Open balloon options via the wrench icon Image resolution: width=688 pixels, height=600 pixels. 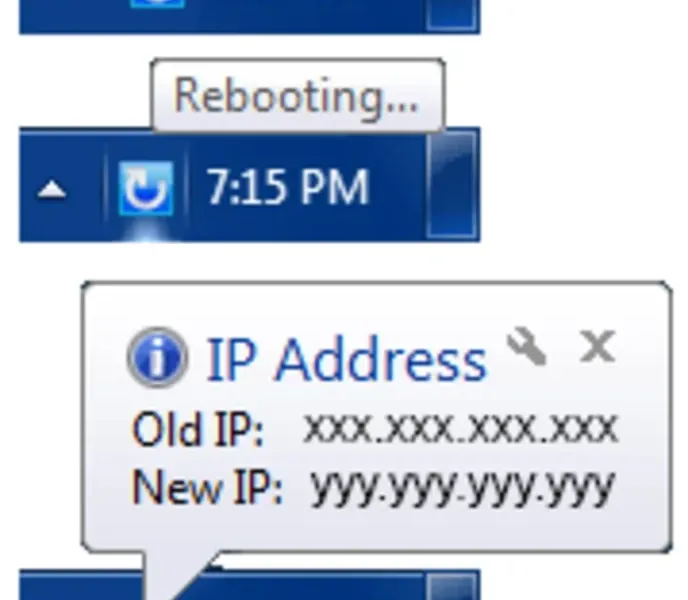pos(527,346)
